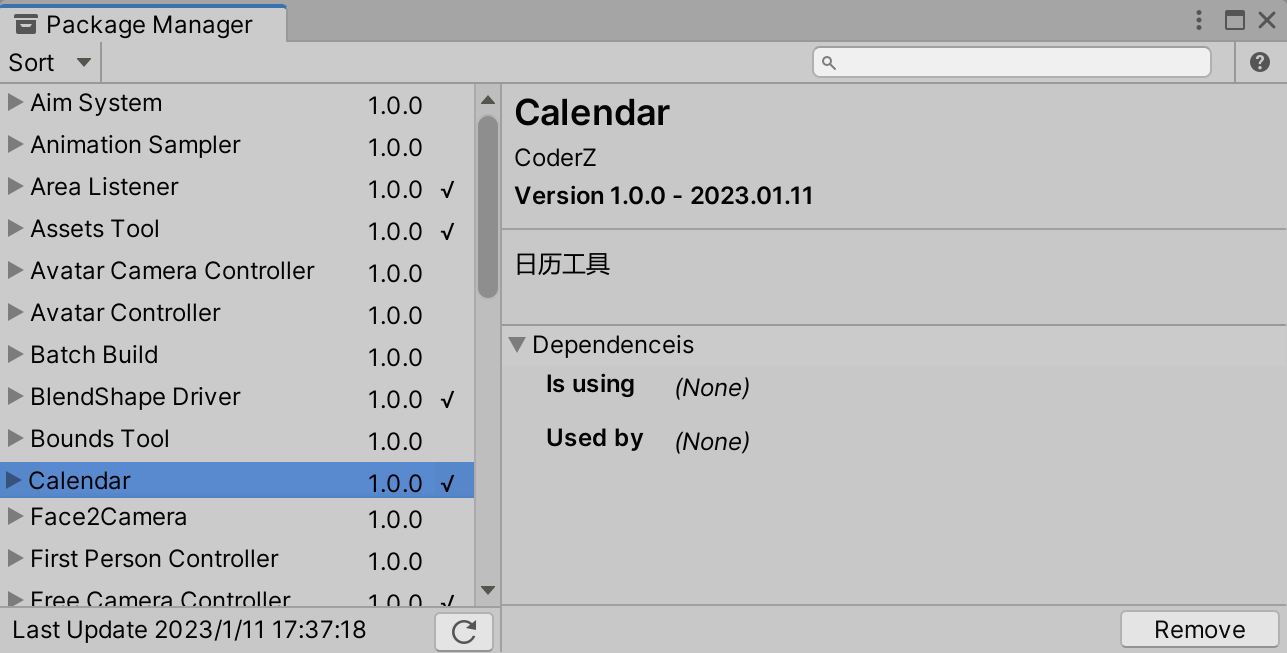Viewport: 1287px width, 653px height.
Task: Click the Remove button
Action: [1198, 629]
